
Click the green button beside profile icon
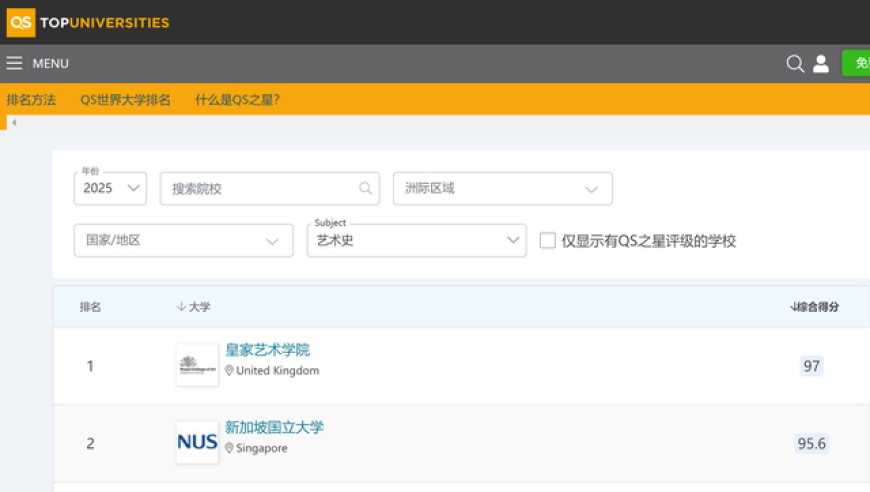(856, 63)
